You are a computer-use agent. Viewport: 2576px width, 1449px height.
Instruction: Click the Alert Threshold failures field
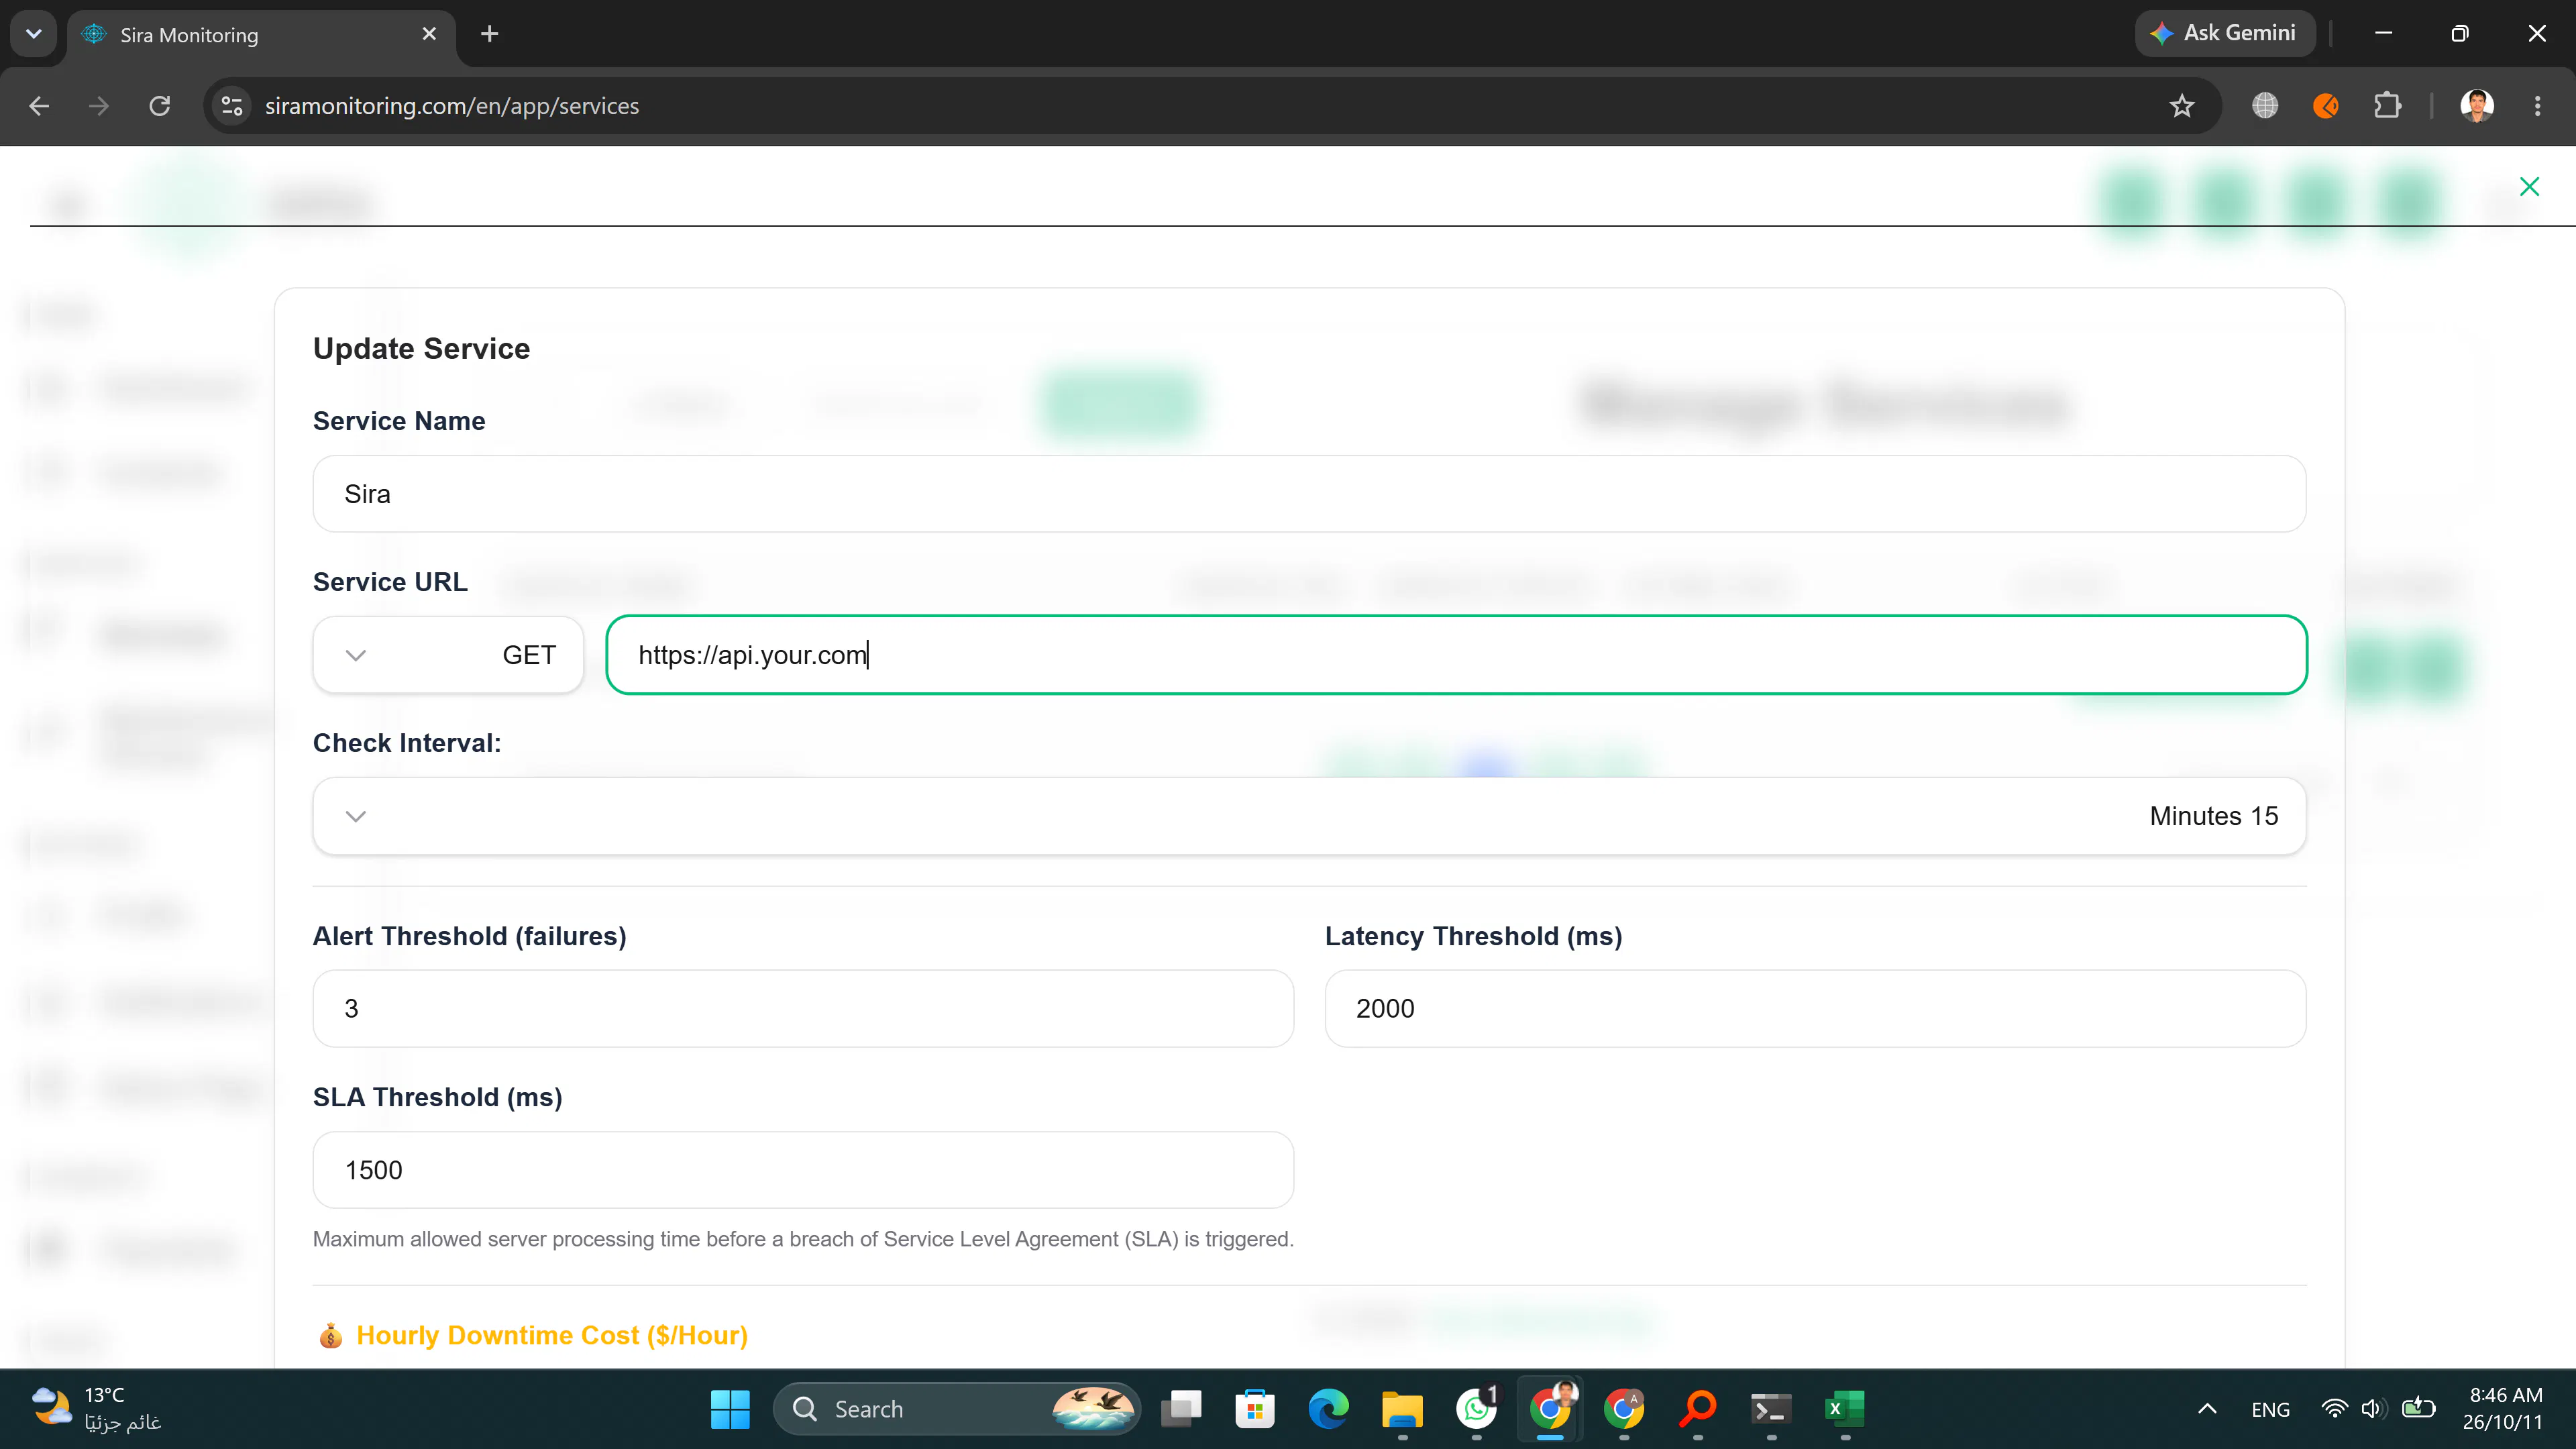(x=803, y=1009)
